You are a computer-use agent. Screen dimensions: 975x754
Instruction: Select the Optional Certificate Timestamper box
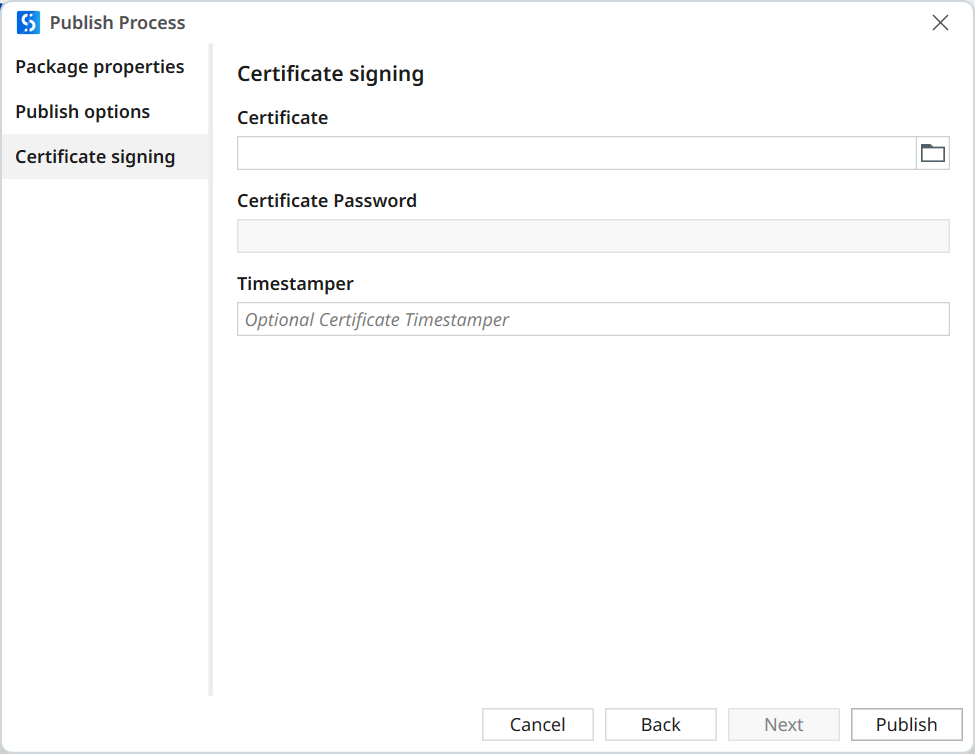coord(593,319)
